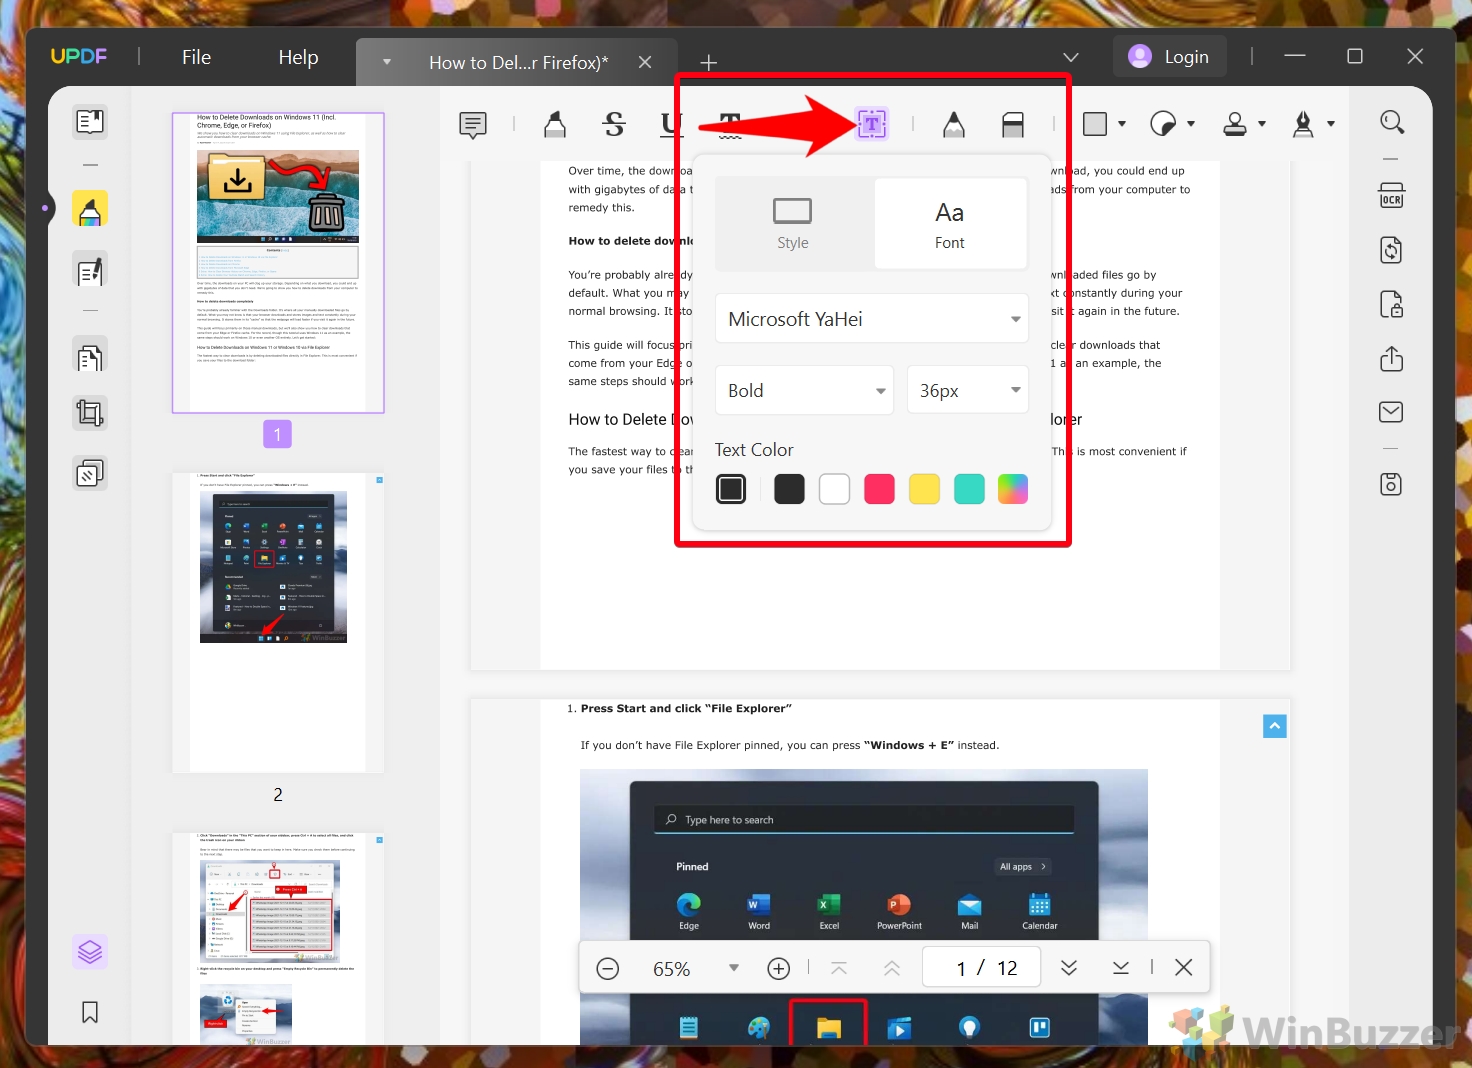Expand the shape tool dropdown arrow
Viewport: 1472px width, 1068px height.
coord(1122,124)
